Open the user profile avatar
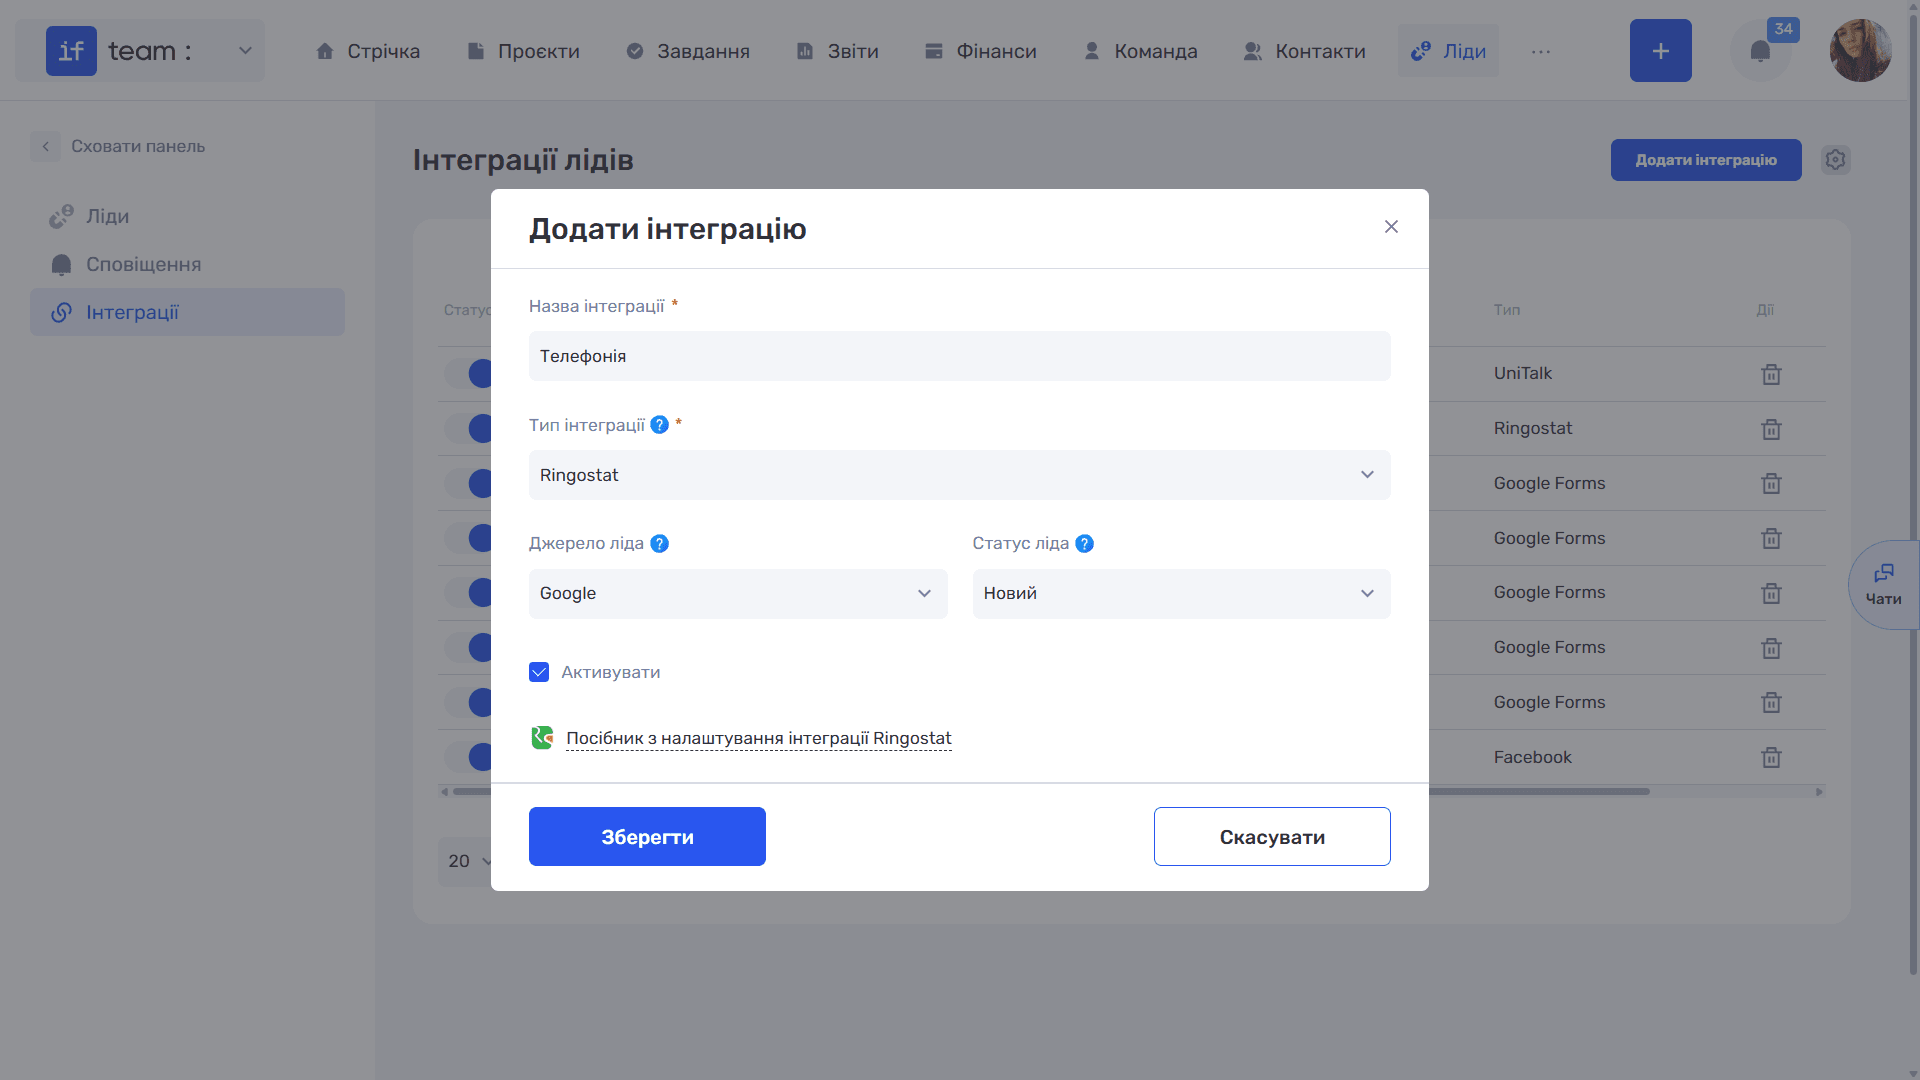This screenshot has width=1920, height=1080. tap(1860, 51)
